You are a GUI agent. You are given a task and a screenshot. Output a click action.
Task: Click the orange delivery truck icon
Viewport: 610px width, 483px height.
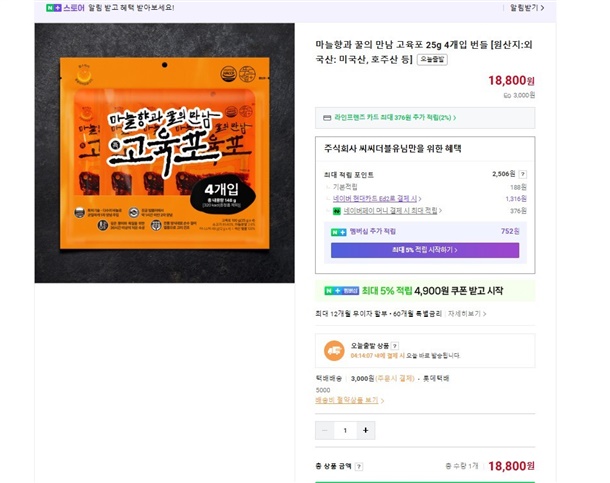[x=334, y=350]
